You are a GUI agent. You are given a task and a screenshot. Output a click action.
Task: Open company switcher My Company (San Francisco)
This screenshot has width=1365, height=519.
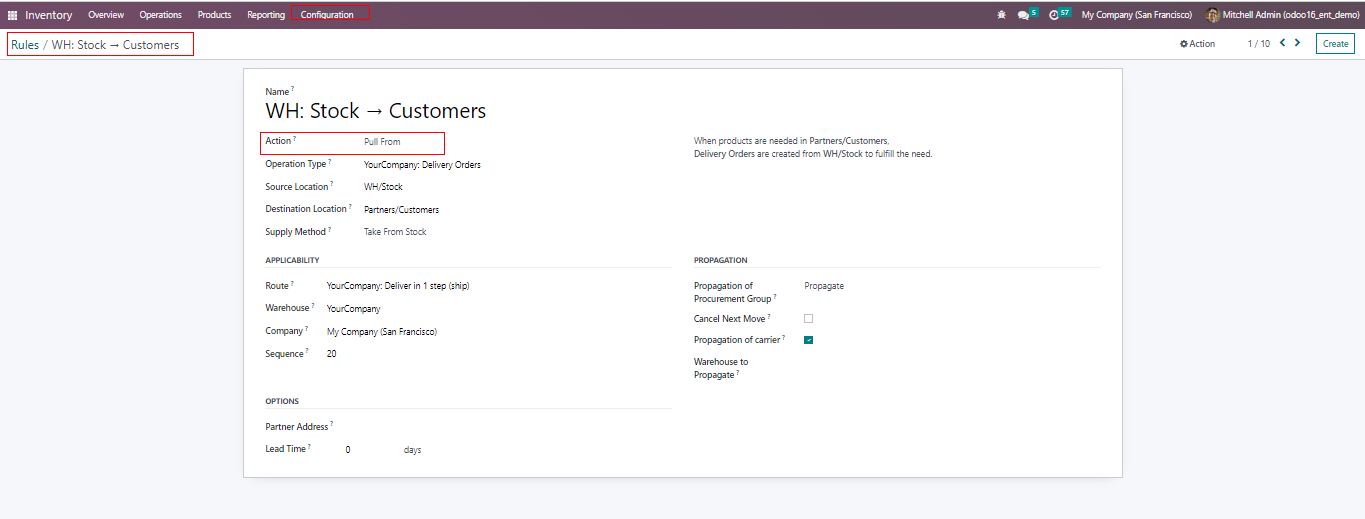pos(1136,15)
